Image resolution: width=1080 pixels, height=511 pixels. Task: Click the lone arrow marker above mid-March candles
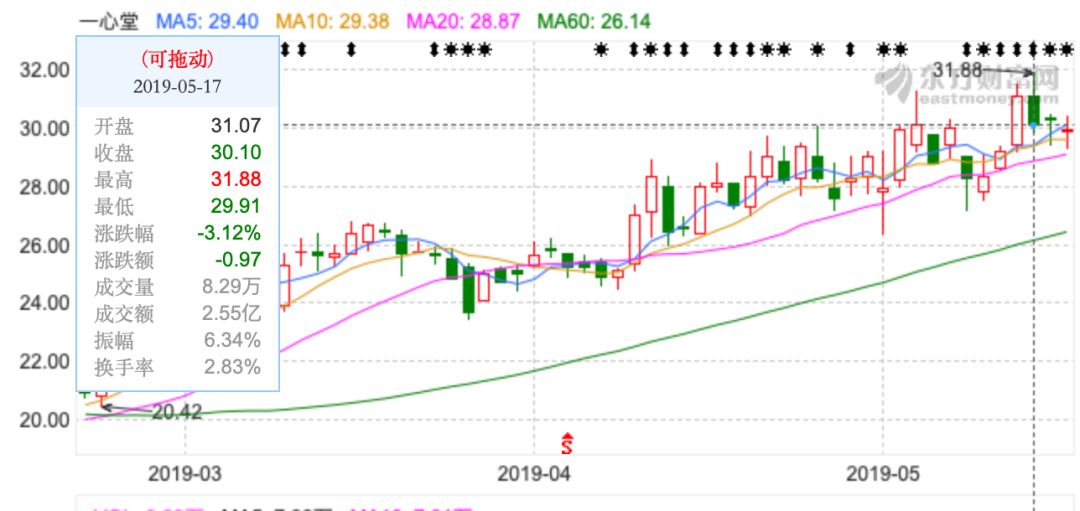350,49
